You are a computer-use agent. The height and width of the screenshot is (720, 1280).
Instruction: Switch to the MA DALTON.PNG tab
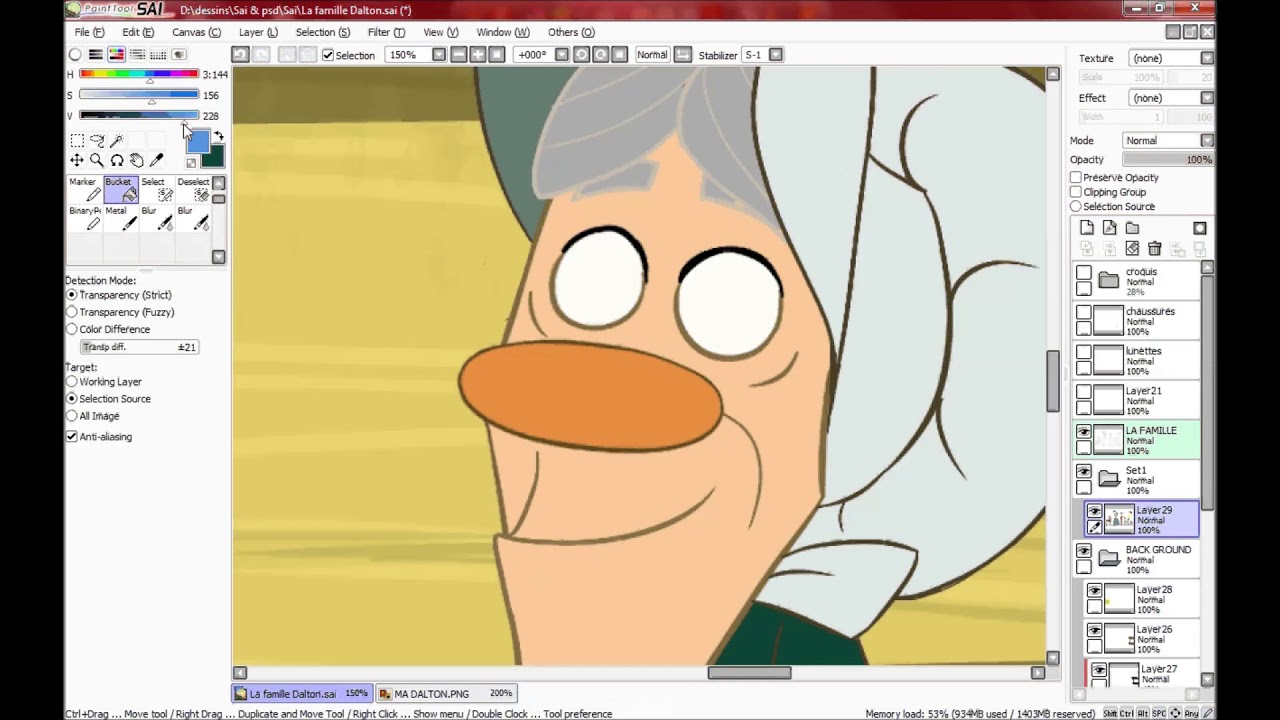click(445, 693)
